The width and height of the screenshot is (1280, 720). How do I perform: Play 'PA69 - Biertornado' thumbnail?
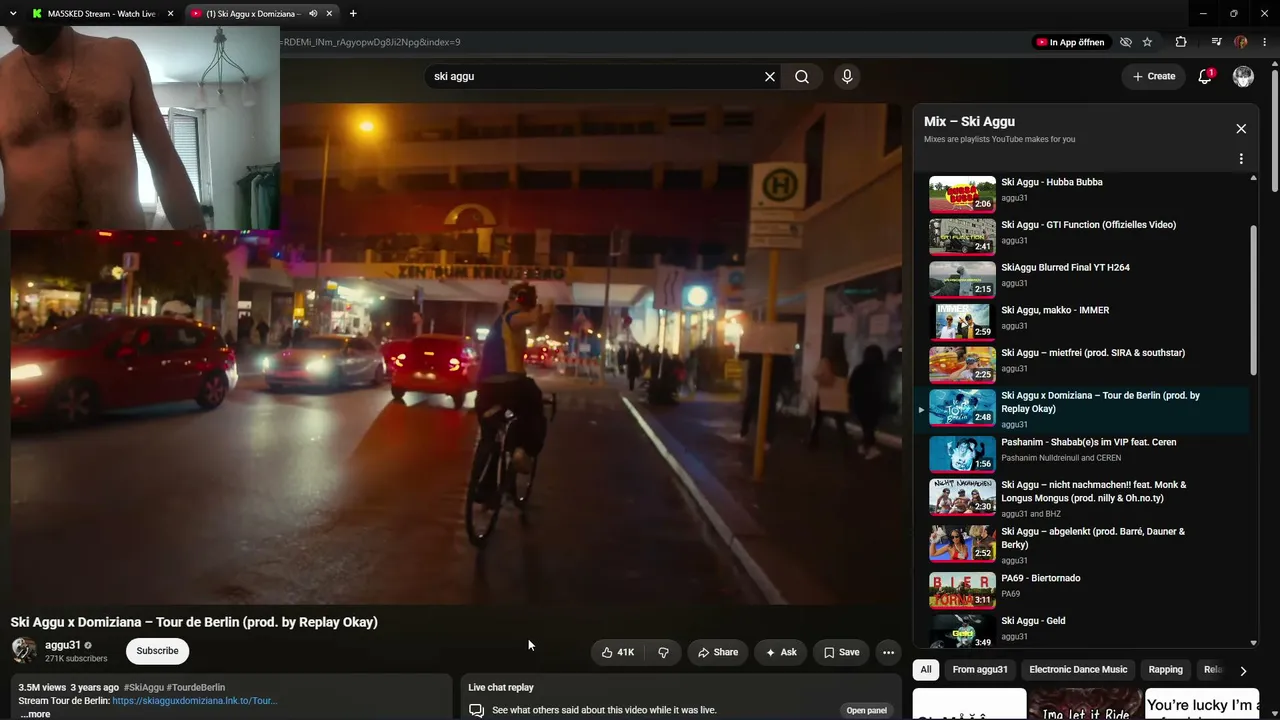(x=962, y=590)
